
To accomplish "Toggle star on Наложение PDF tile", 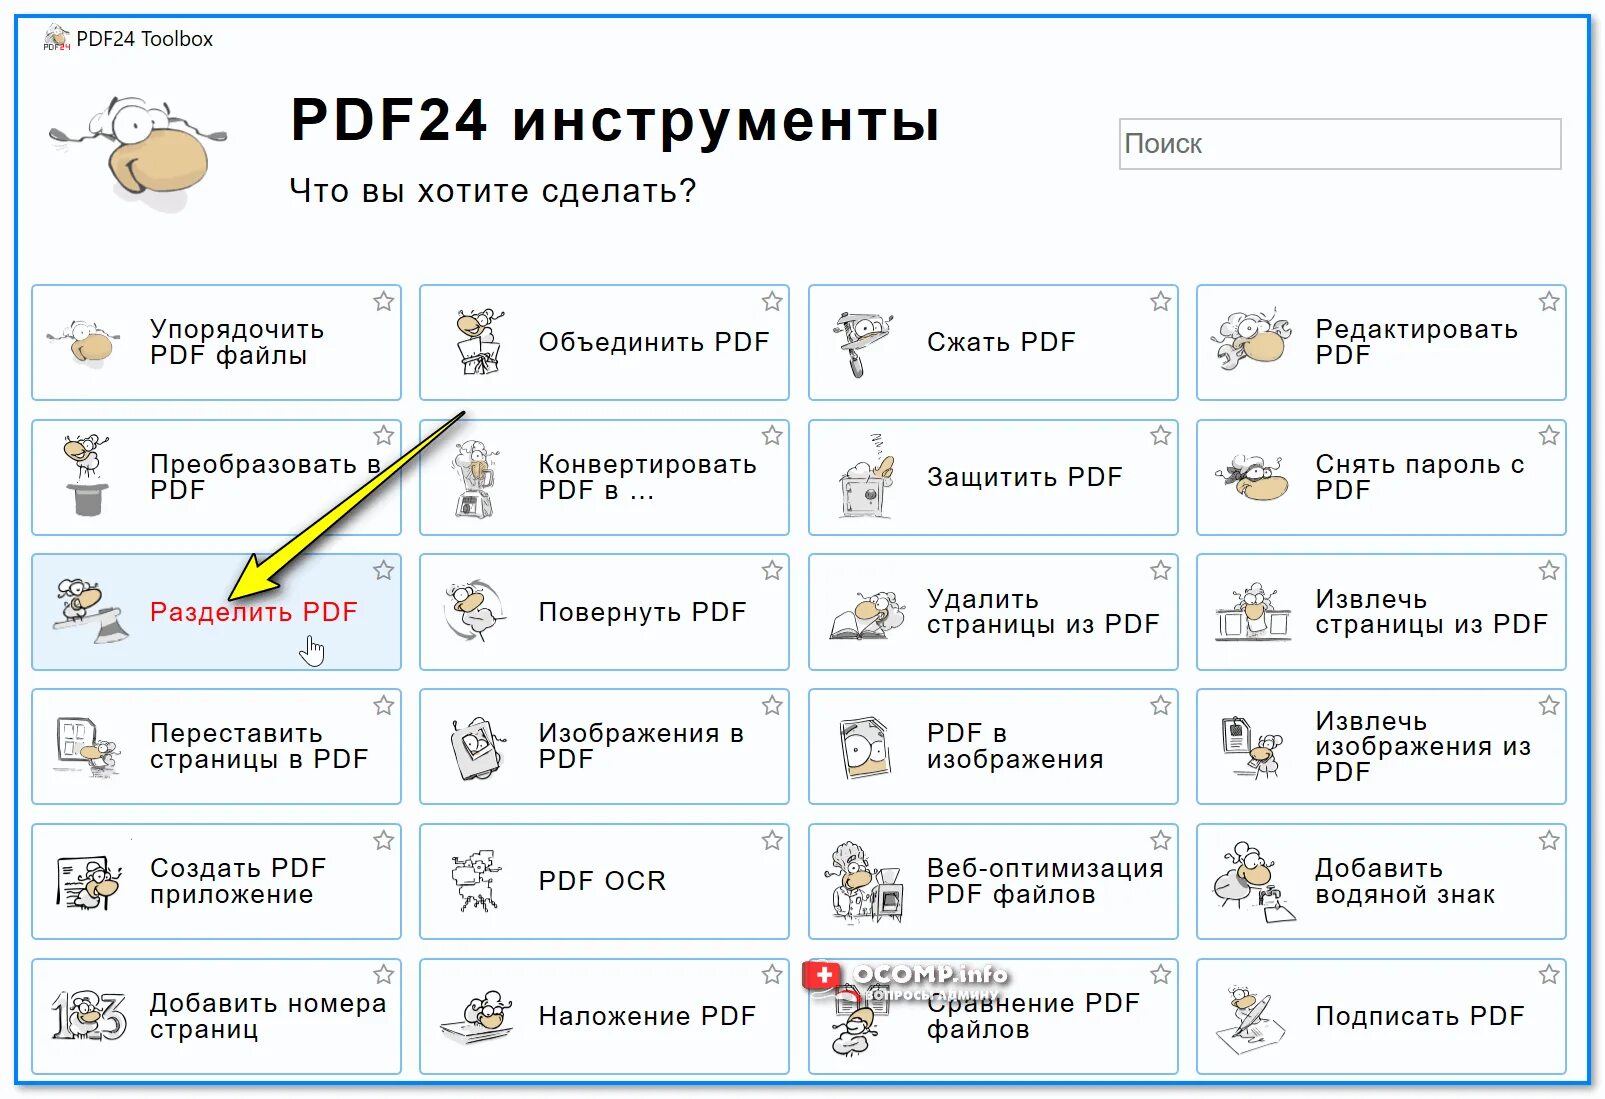I will tap(772, 974).
